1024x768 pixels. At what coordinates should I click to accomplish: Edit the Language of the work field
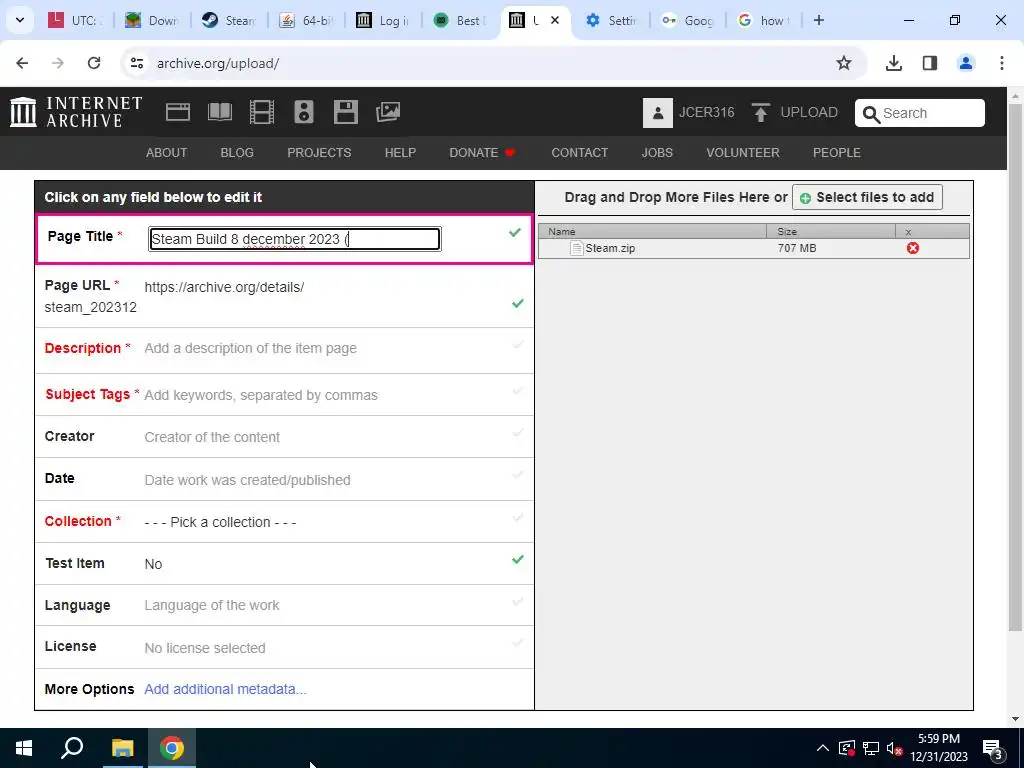(285, 605)
